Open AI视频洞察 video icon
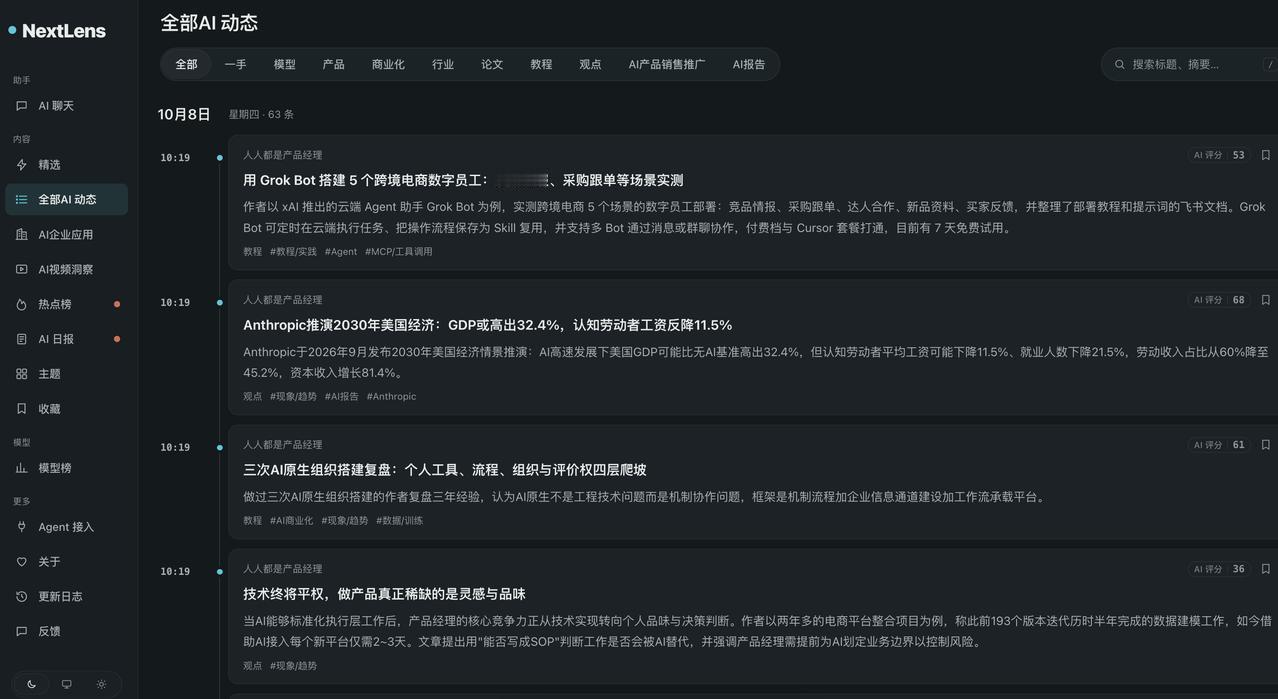The width and height of the screenshot is (1278, 699). 22,270
